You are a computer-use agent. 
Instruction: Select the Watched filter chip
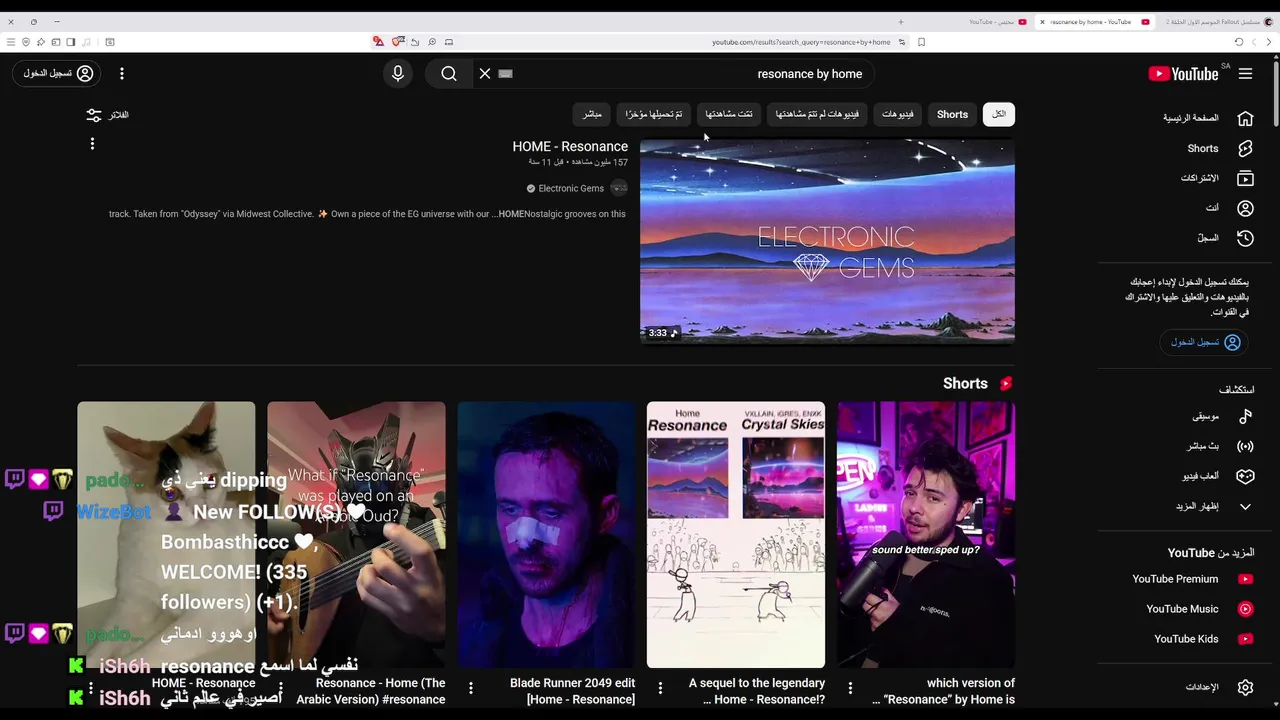point(729,114)
